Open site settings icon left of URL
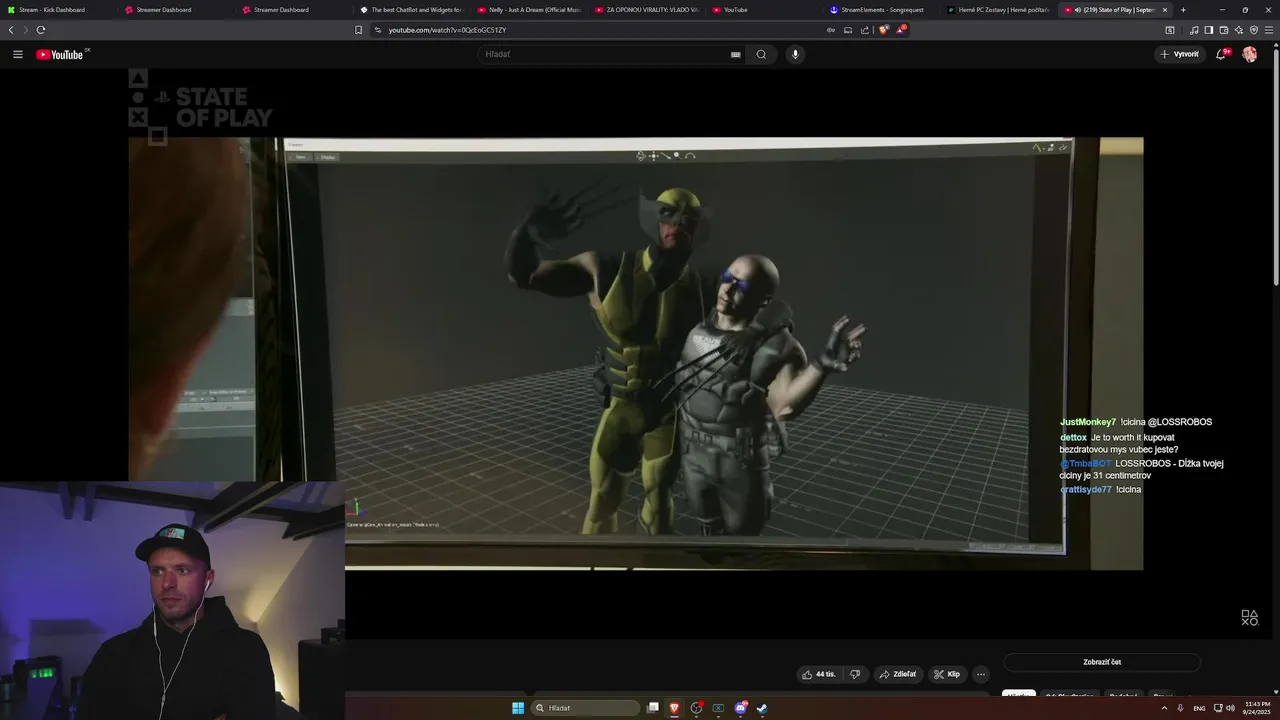The image size is (1280, 720). (x=378, y=30)
